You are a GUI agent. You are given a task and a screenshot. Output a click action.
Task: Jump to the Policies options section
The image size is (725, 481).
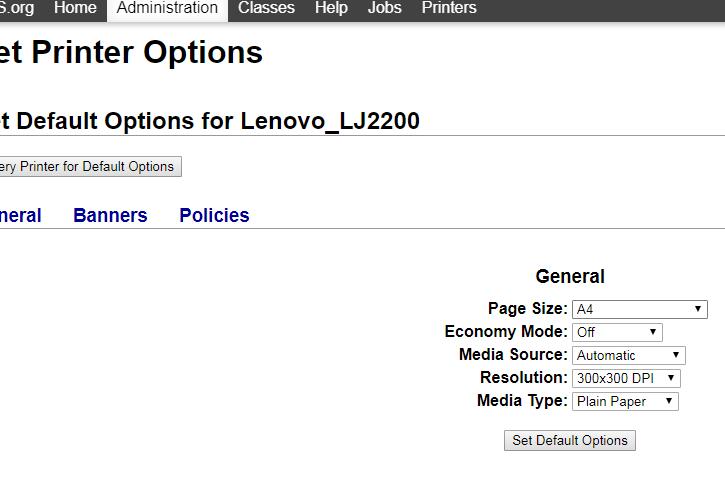[x=214, y=216]
